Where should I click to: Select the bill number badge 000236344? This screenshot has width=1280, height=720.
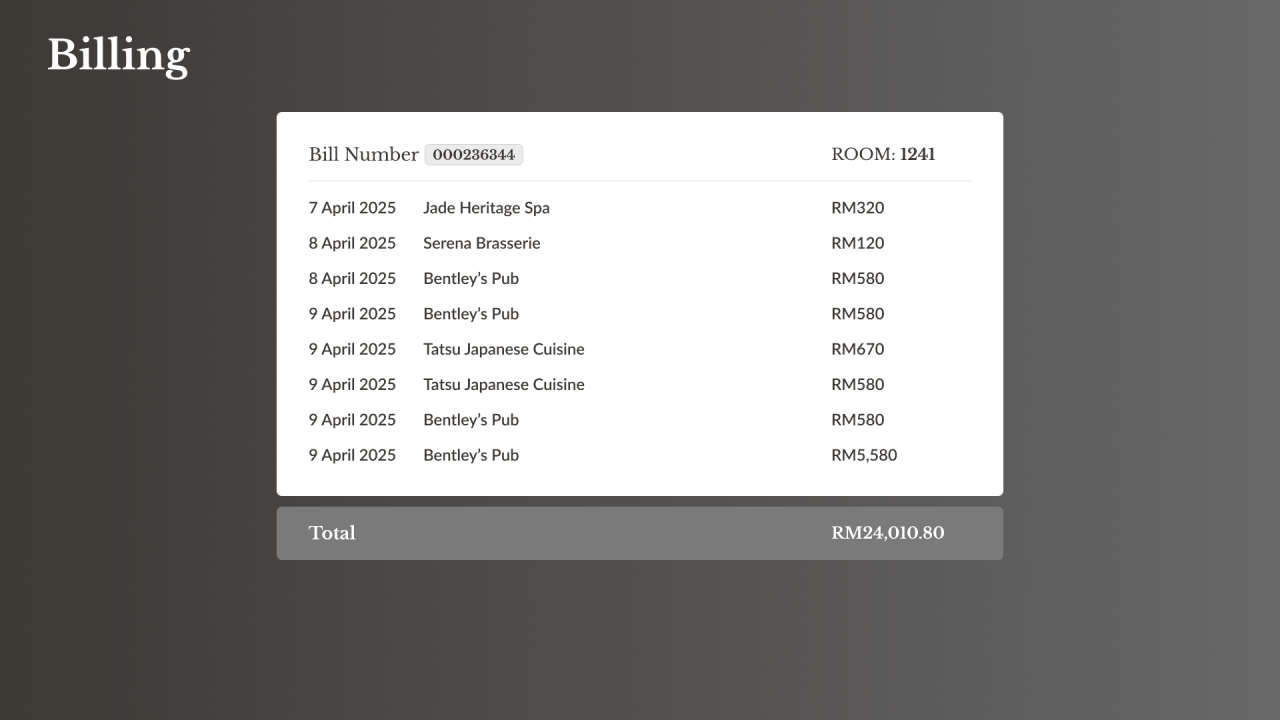point(474,155)
